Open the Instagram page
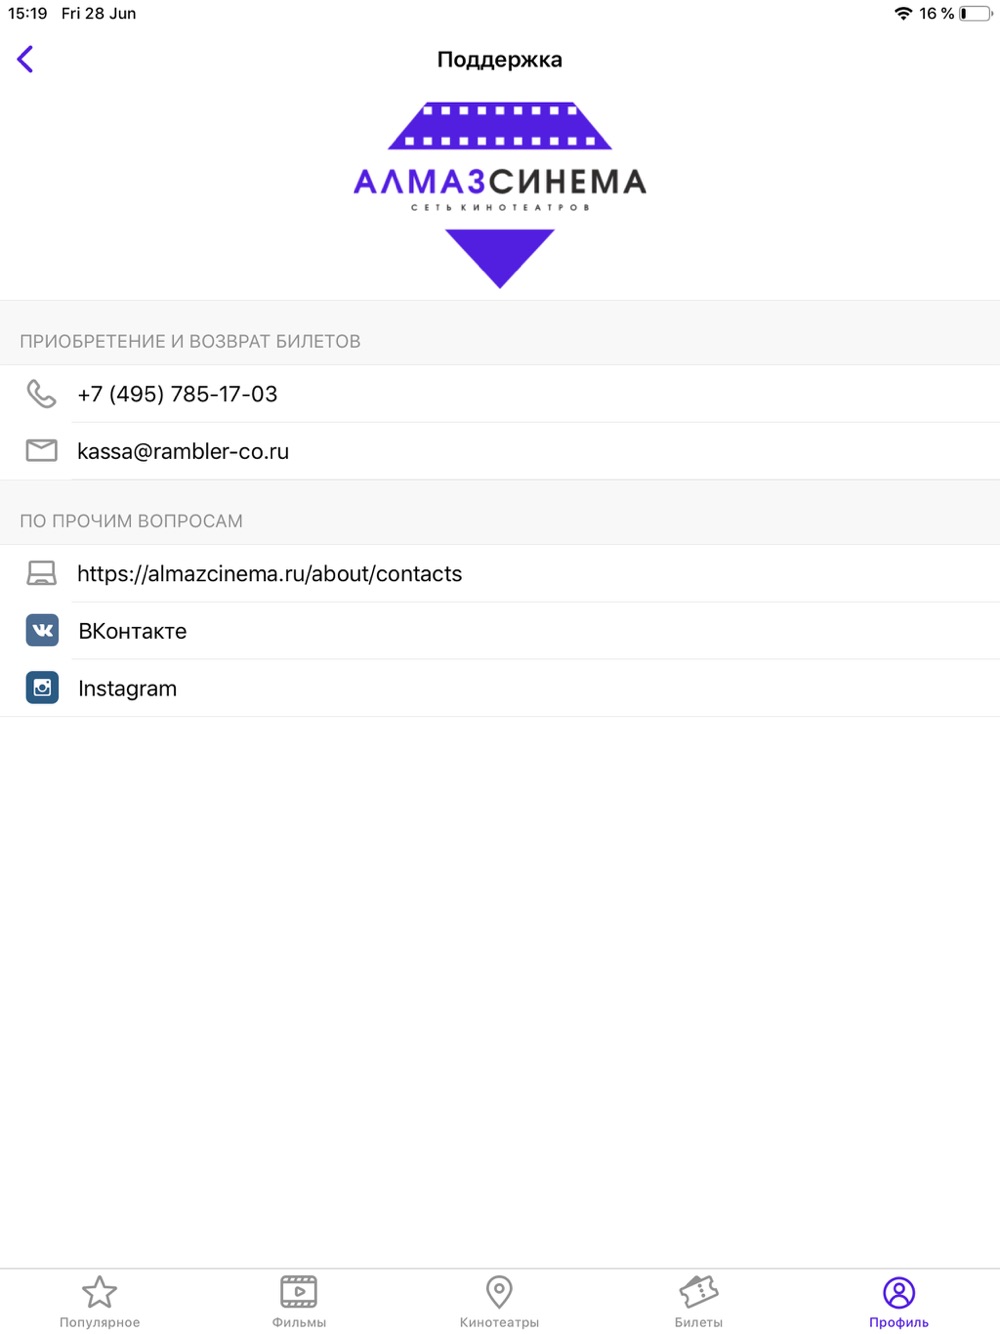This screenshot has width=1000, height=1334. [x=127, y=688]
